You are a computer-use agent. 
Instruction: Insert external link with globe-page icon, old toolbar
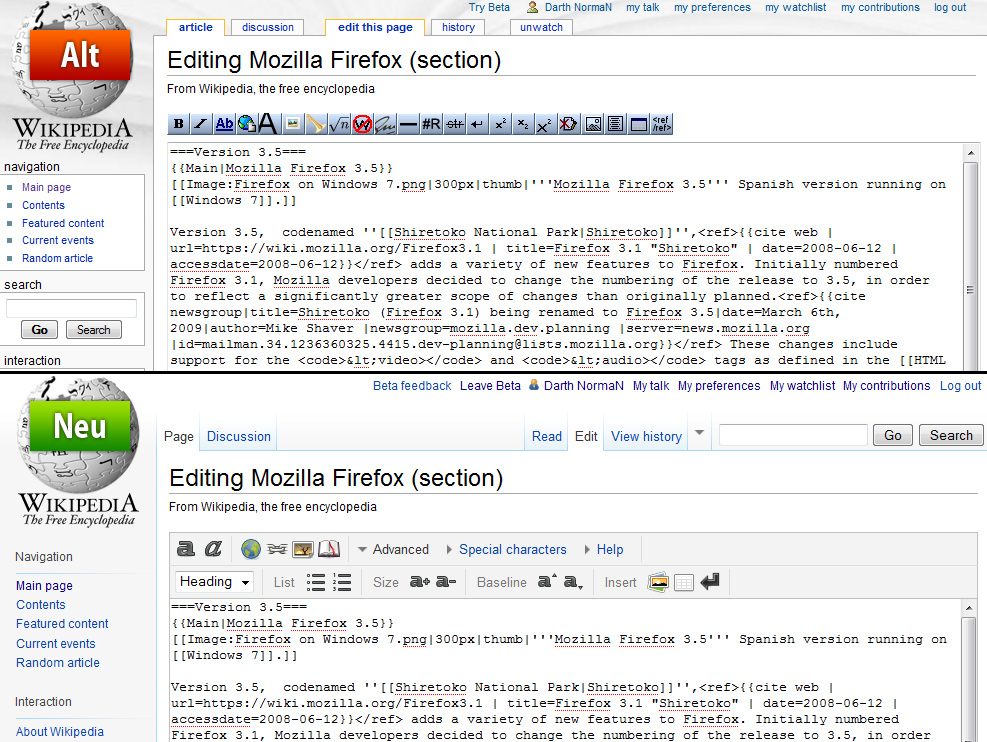click(x=246, y=124)
